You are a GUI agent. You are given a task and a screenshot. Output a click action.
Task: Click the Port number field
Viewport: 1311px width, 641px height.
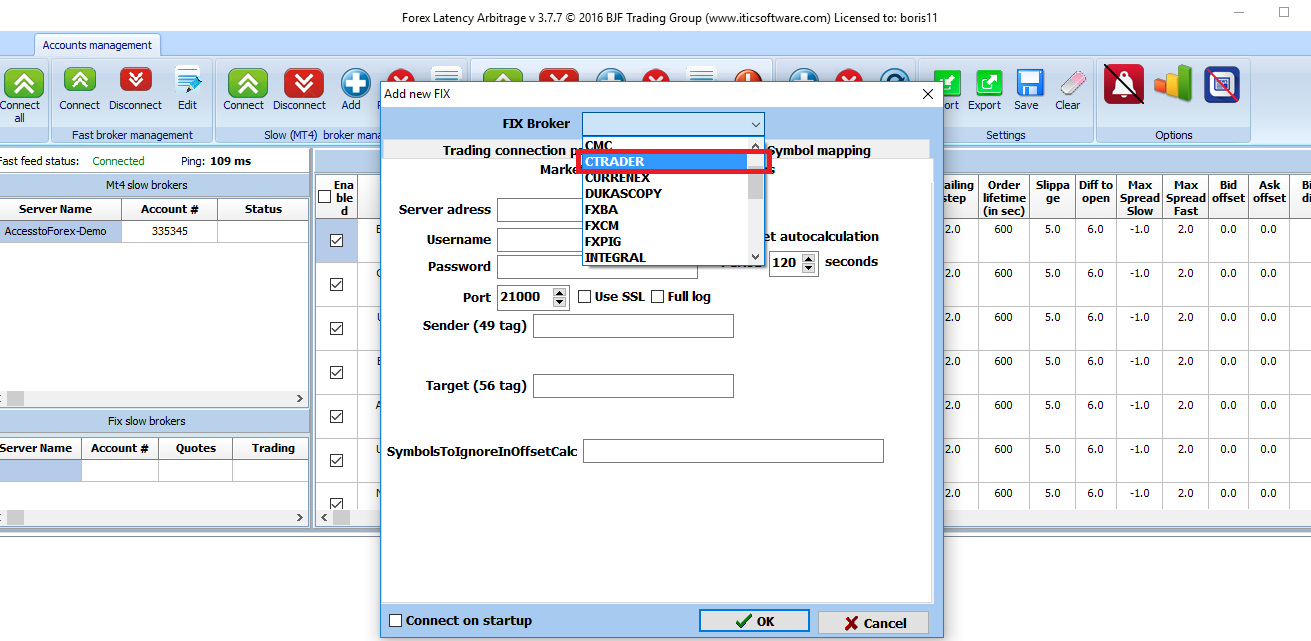(524, 297)
